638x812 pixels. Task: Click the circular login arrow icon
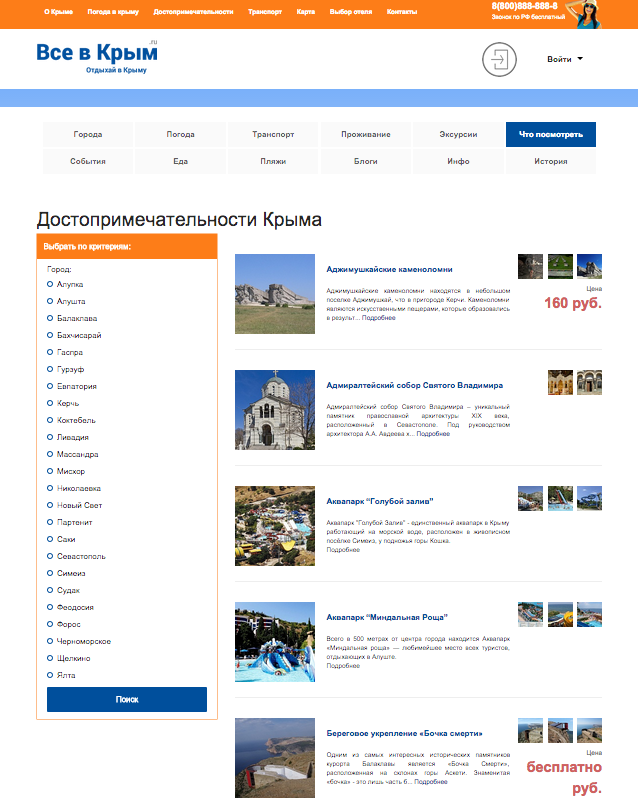(499, 60)
